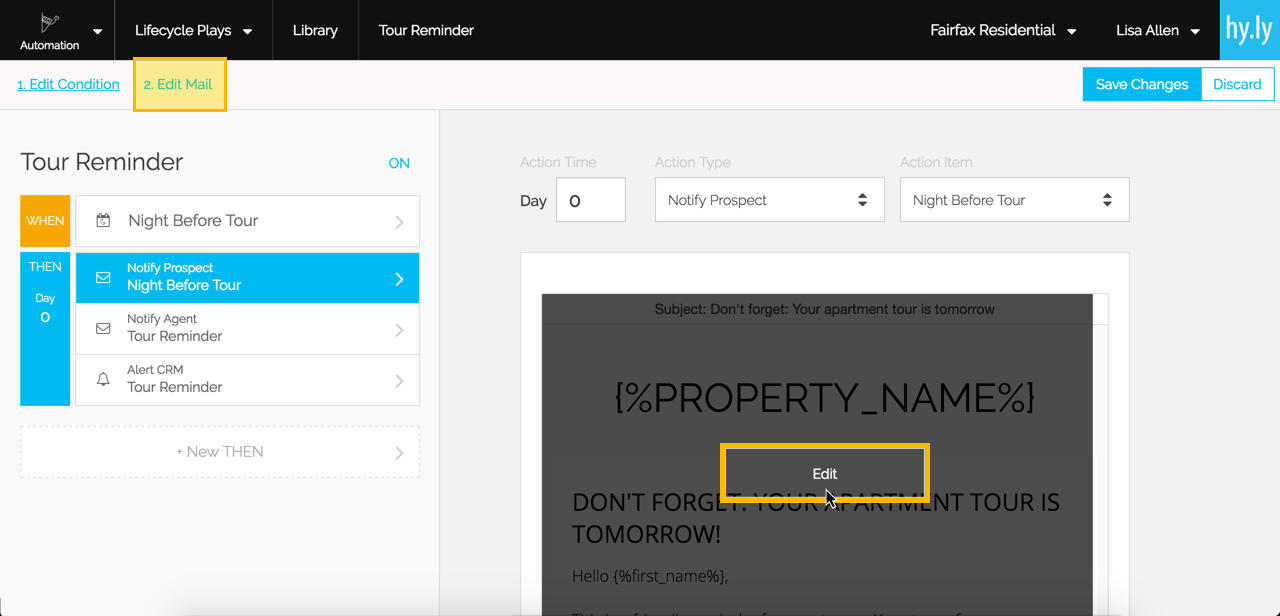
Task: Click Hello {%first_name%} text in email
Action: point(650,576)
